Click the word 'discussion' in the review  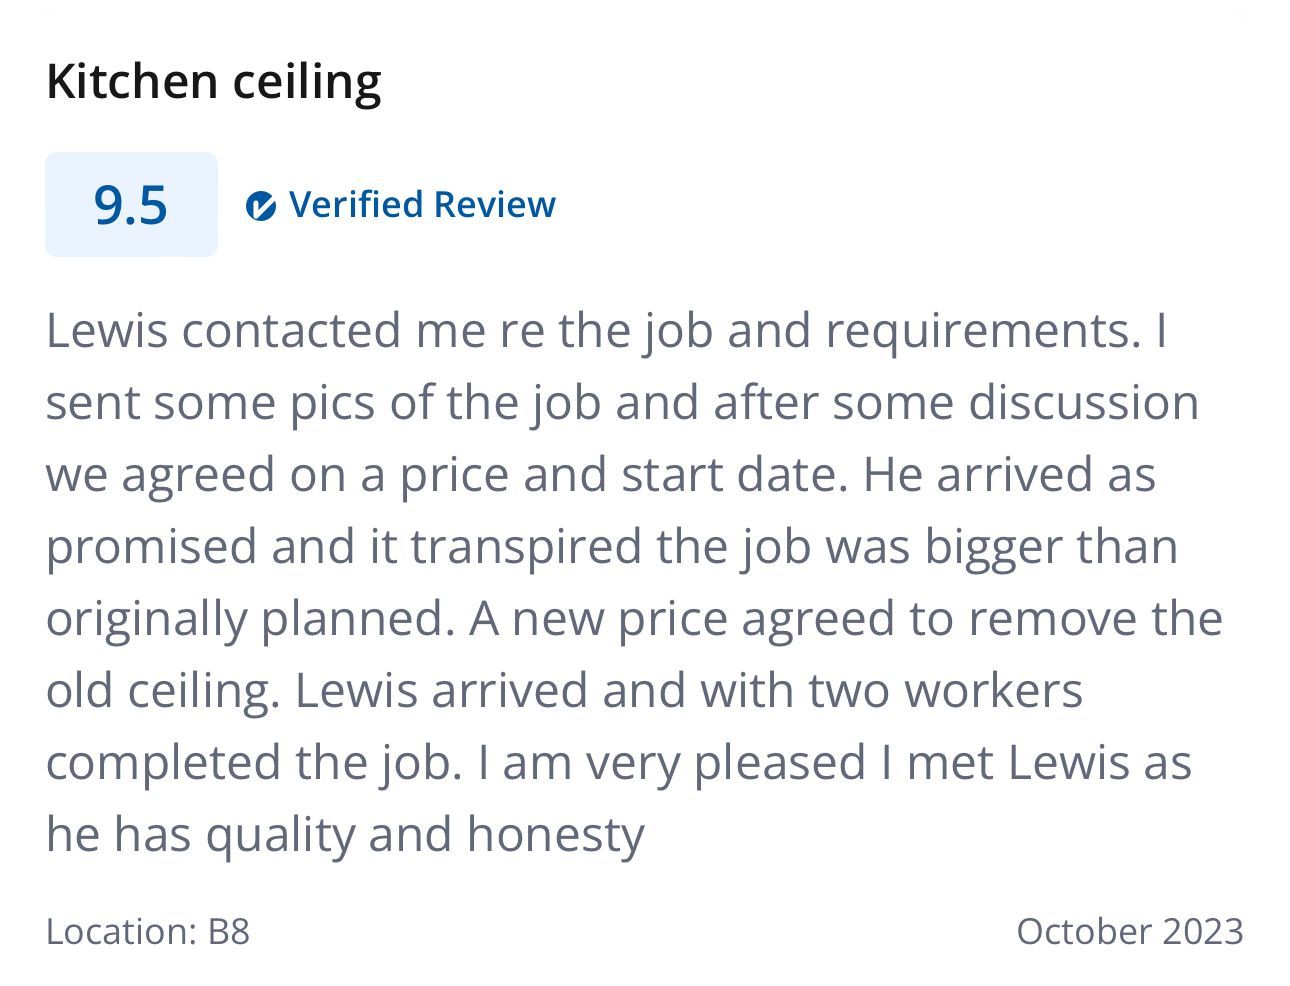click(1083, 403)
